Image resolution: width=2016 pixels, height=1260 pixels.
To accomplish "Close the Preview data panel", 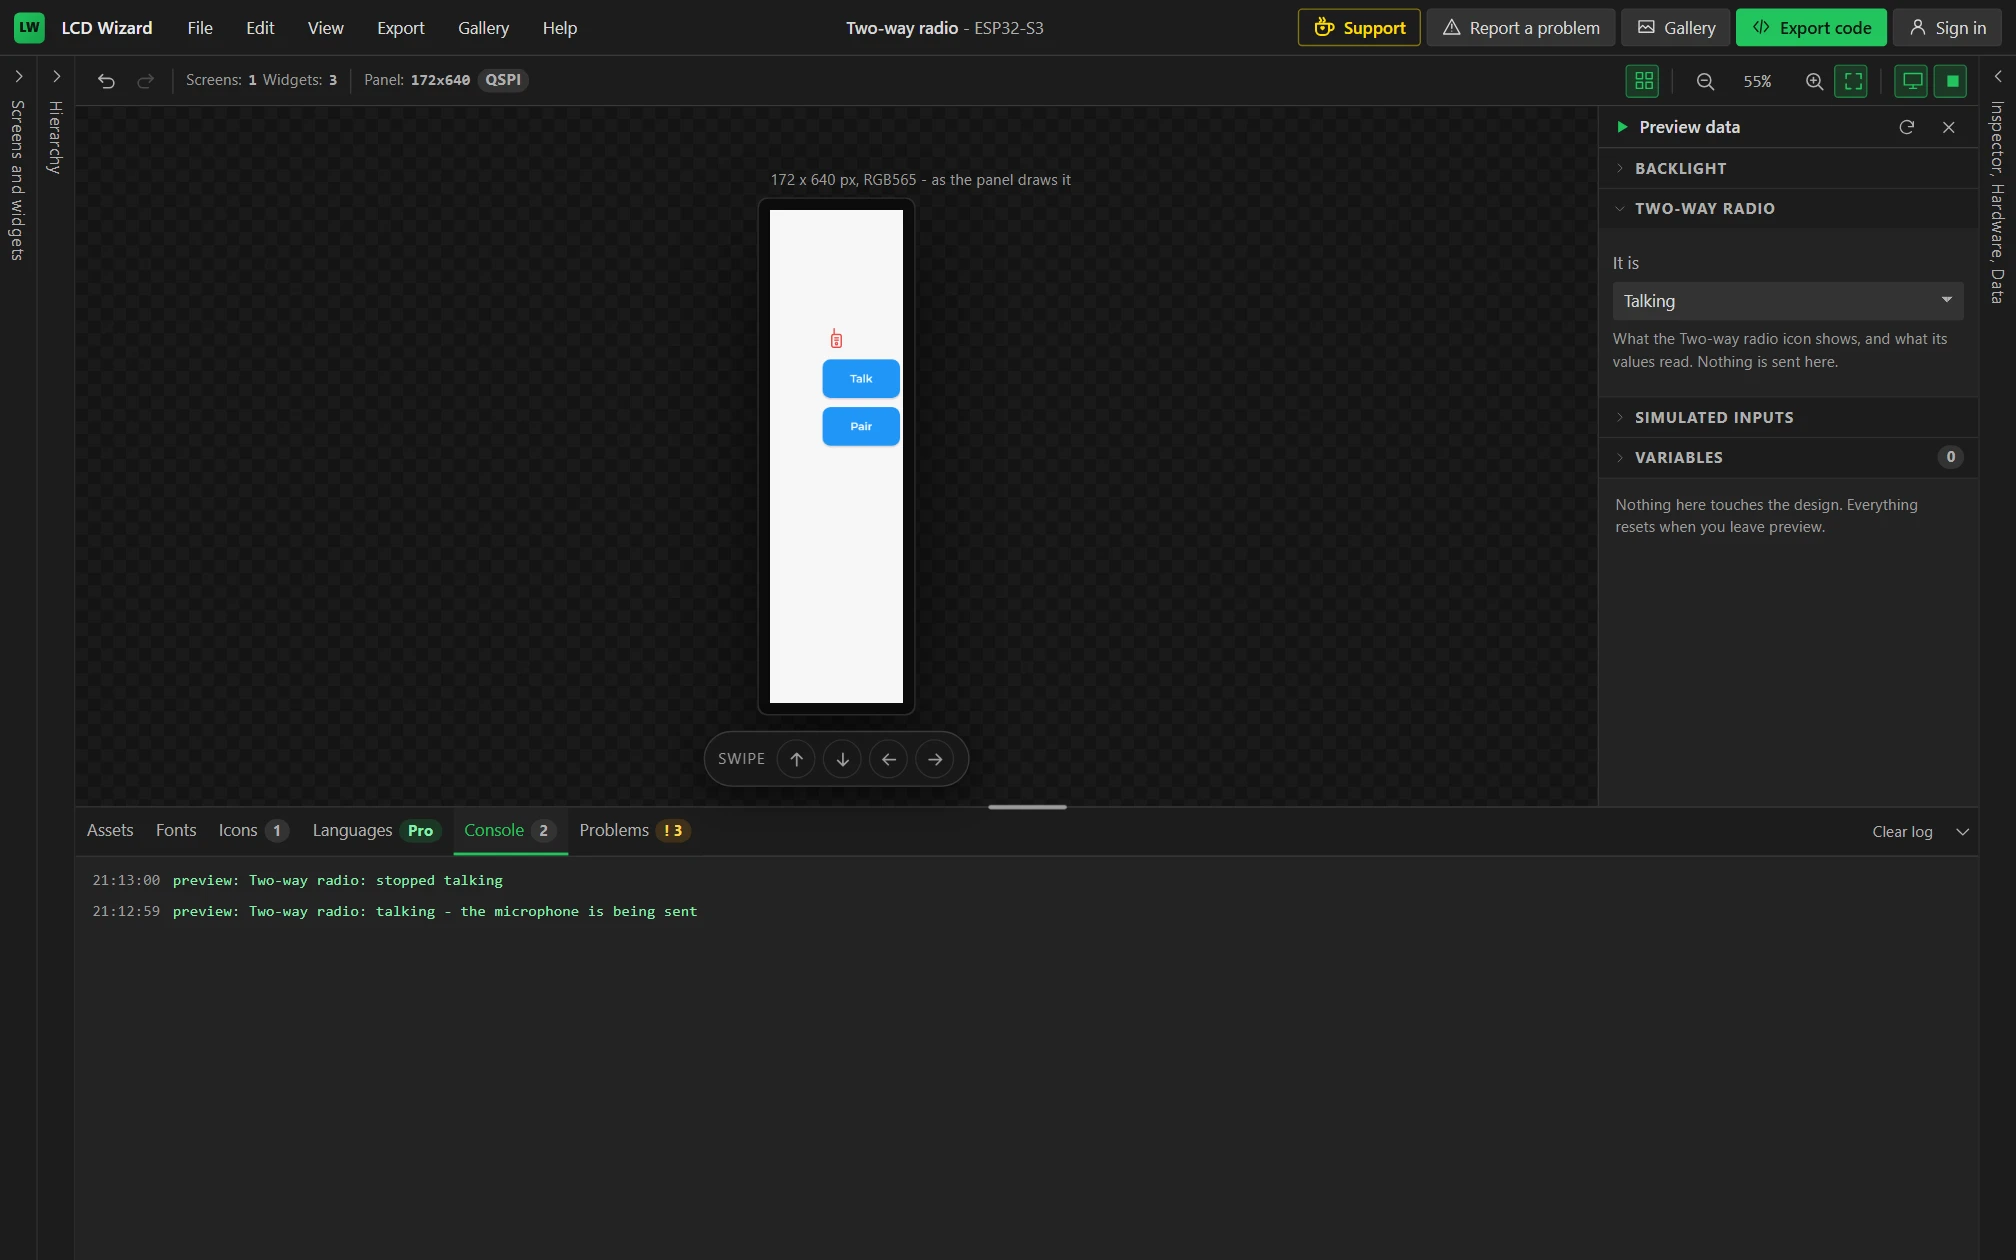I will point(1948,127).
